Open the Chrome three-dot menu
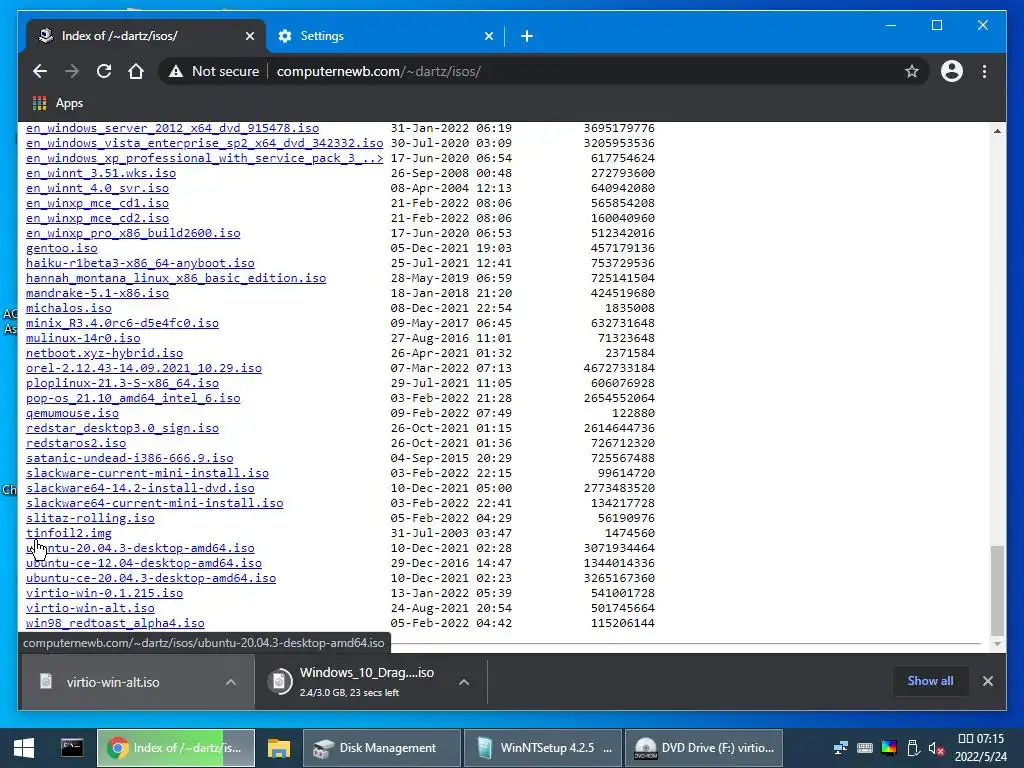This screenshot has width=1024, height=768. pos(984,71)
